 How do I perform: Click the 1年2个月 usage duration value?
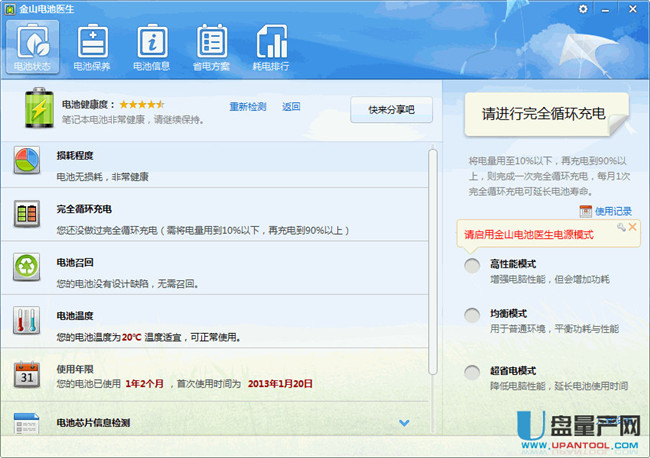click(x=145, y=384)
